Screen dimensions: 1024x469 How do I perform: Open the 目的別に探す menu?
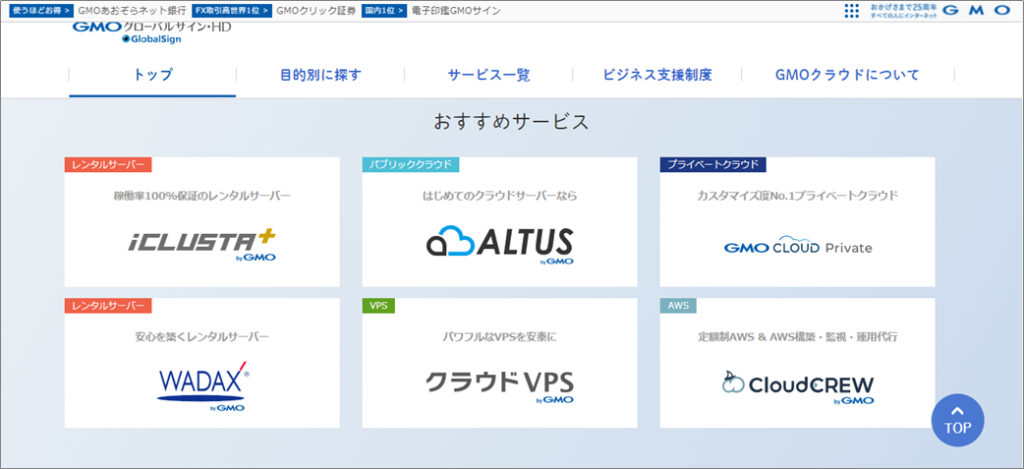pyautogui.click(x=321, y=74)
